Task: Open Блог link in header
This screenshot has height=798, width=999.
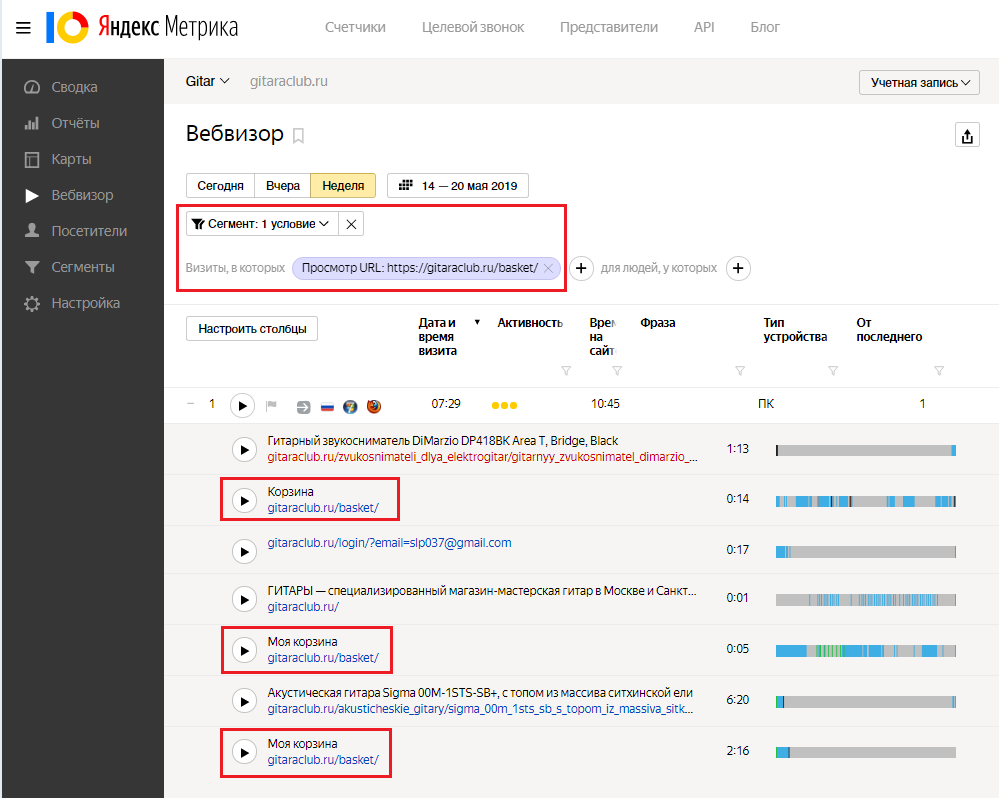Action: [765, 27]
